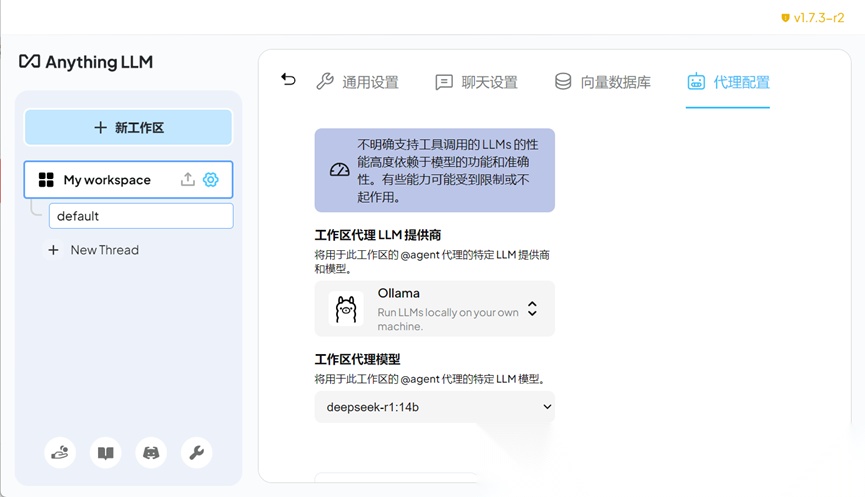The width and height of the screenshot is (865, 497).
Task: Click the back arrow icon
Action: [x=288, y=80]
